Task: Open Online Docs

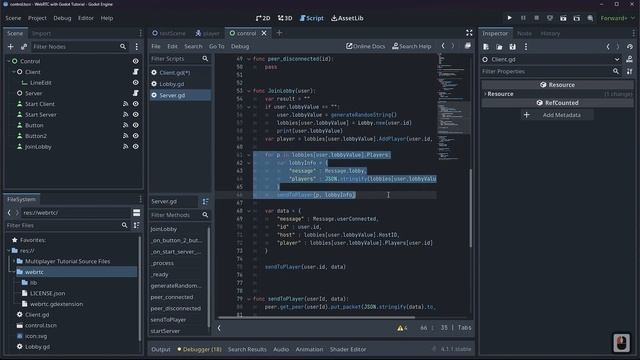Action: tap(366, 47)
